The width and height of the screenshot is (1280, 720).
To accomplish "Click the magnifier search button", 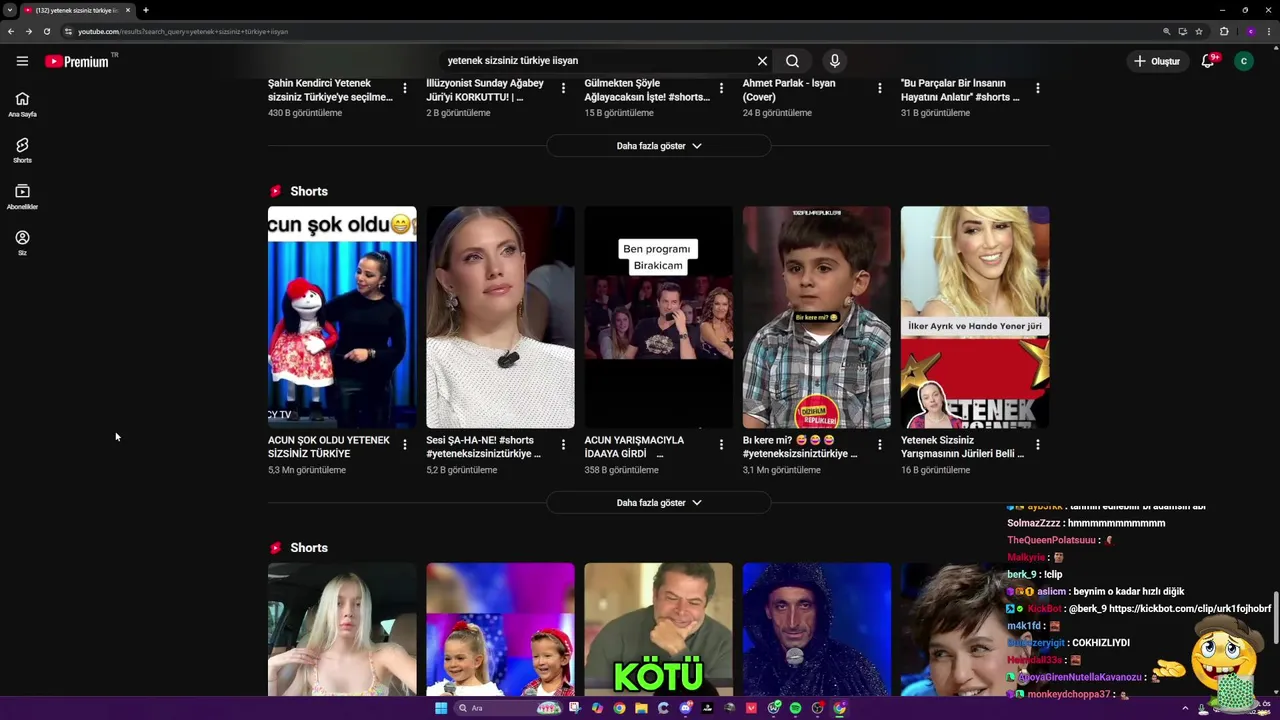I will click(792, 61).
